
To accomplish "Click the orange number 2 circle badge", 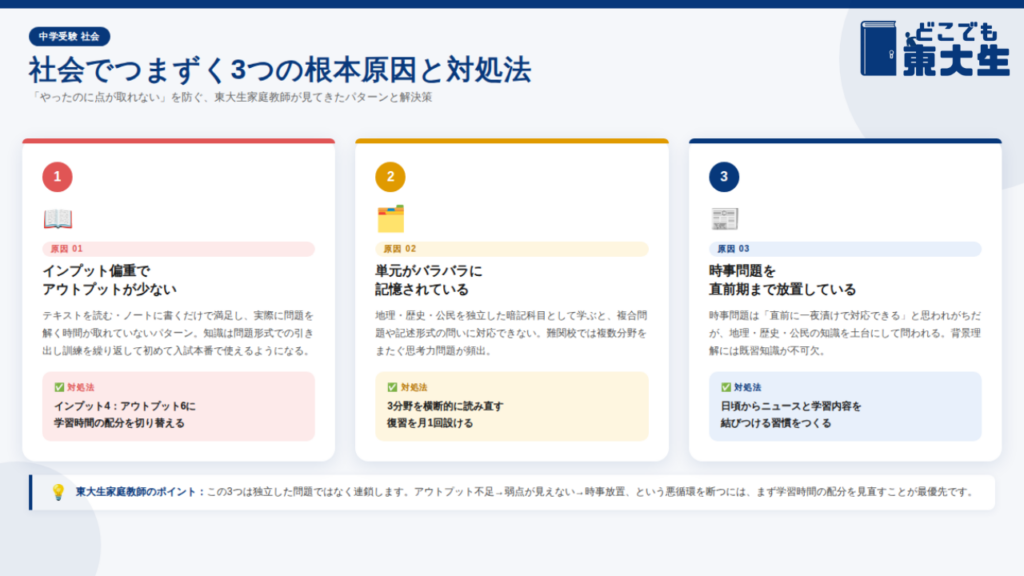I will [x=391, y=176].
